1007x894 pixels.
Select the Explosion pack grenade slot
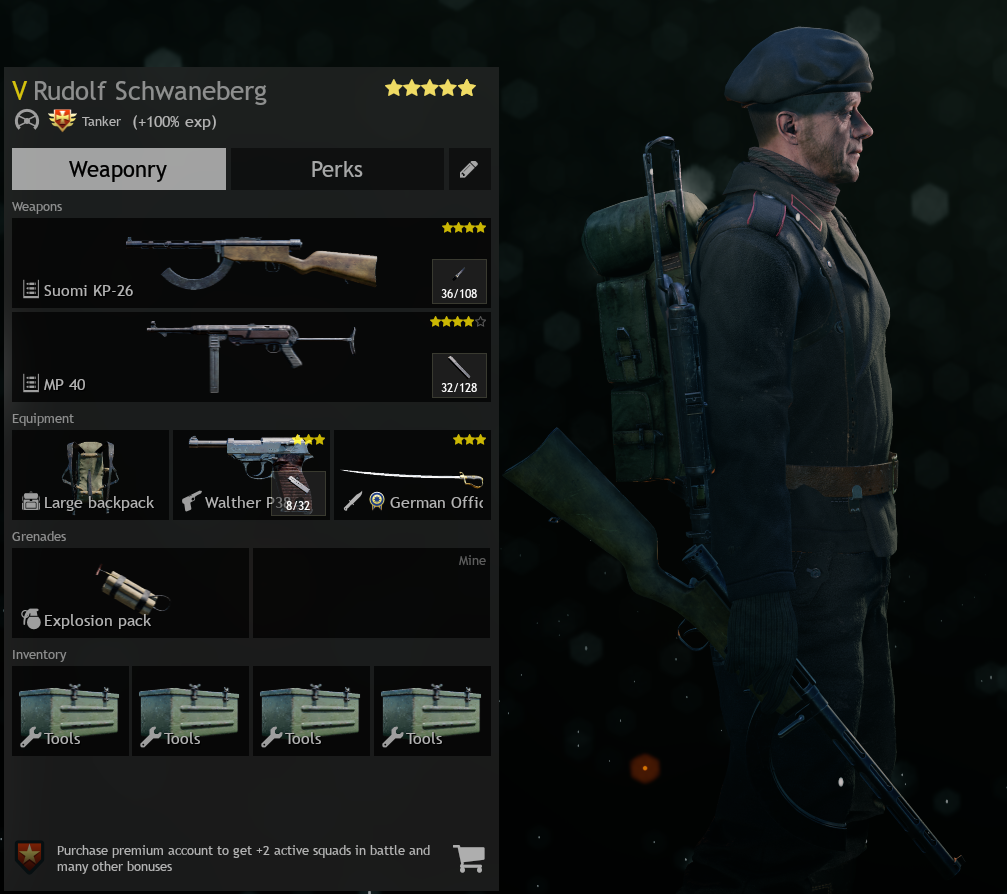click(x=130, y=593)
